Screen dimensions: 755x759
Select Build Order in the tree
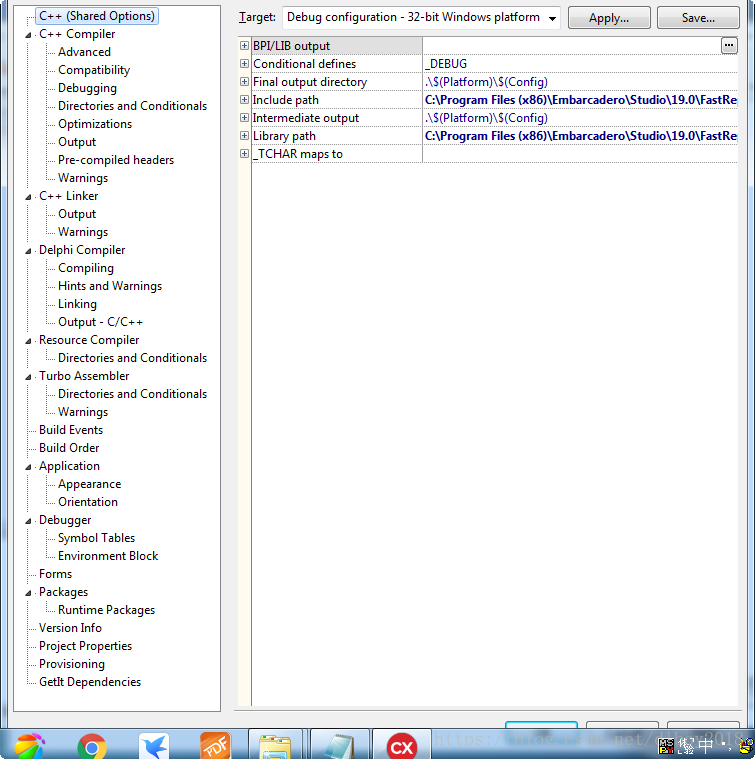[x=69, y=448]
